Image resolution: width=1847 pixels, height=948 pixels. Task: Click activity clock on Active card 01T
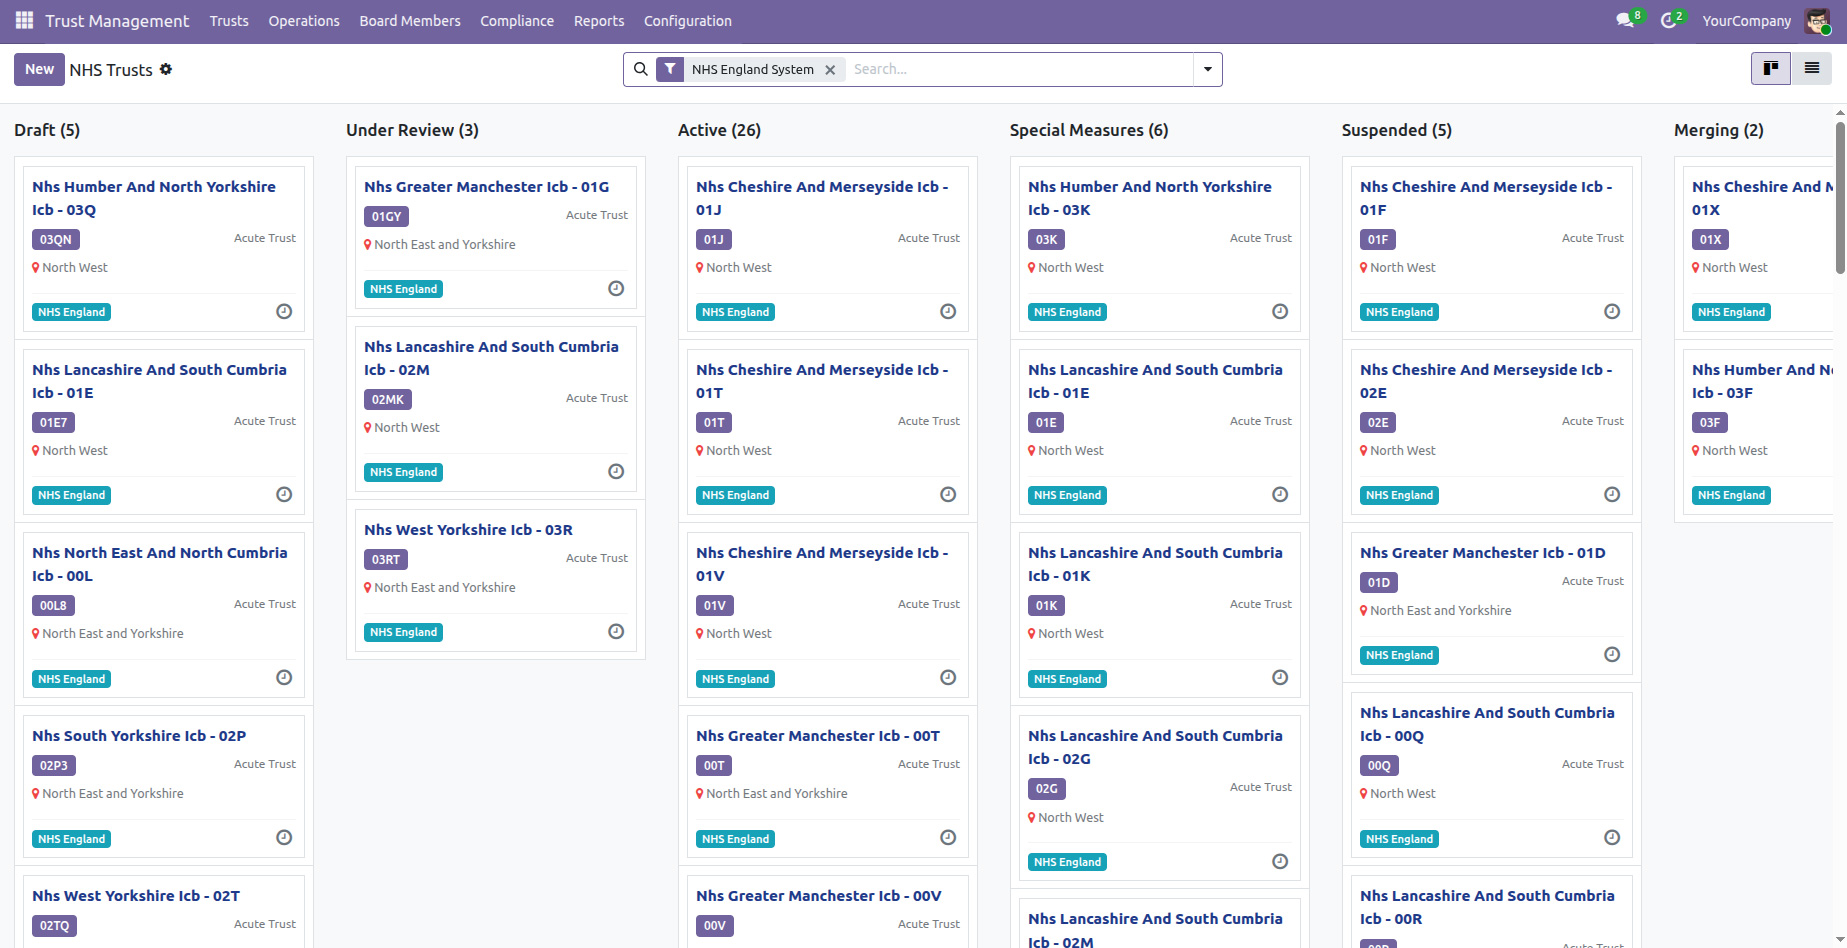pyautogui.click(x=948, y=495)
